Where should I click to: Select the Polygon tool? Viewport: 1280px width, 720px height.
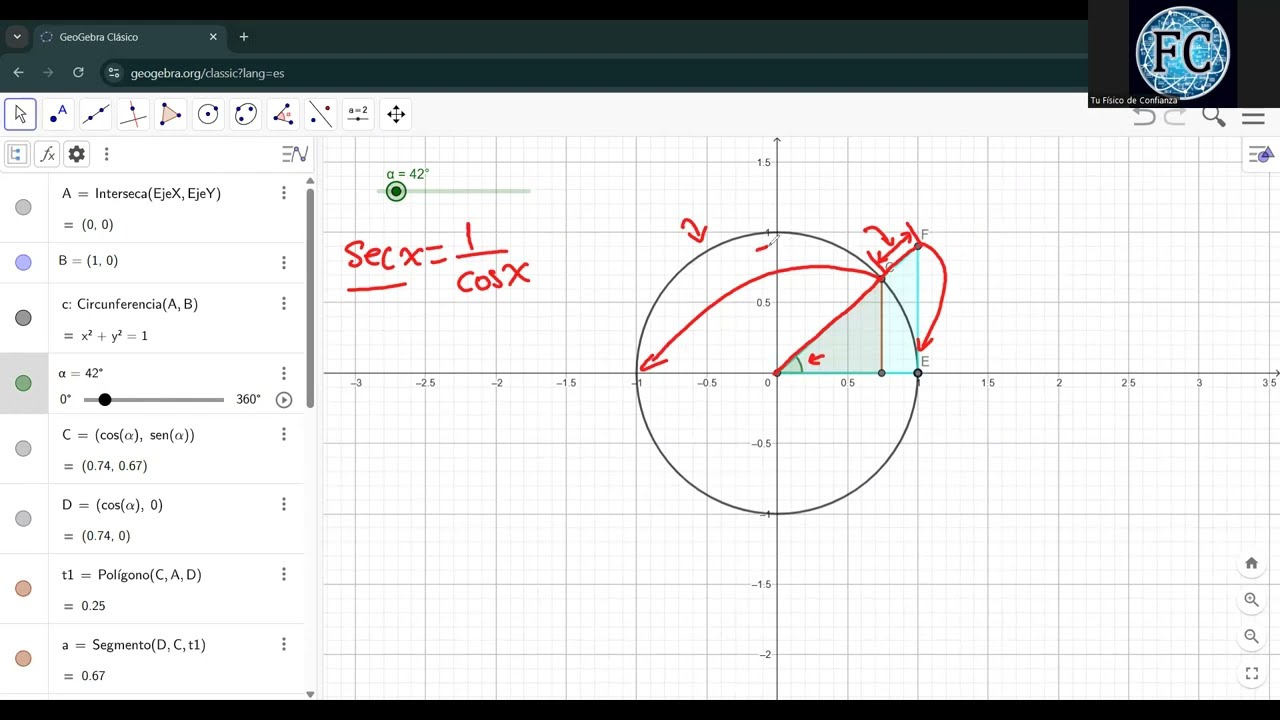point(171,114)
